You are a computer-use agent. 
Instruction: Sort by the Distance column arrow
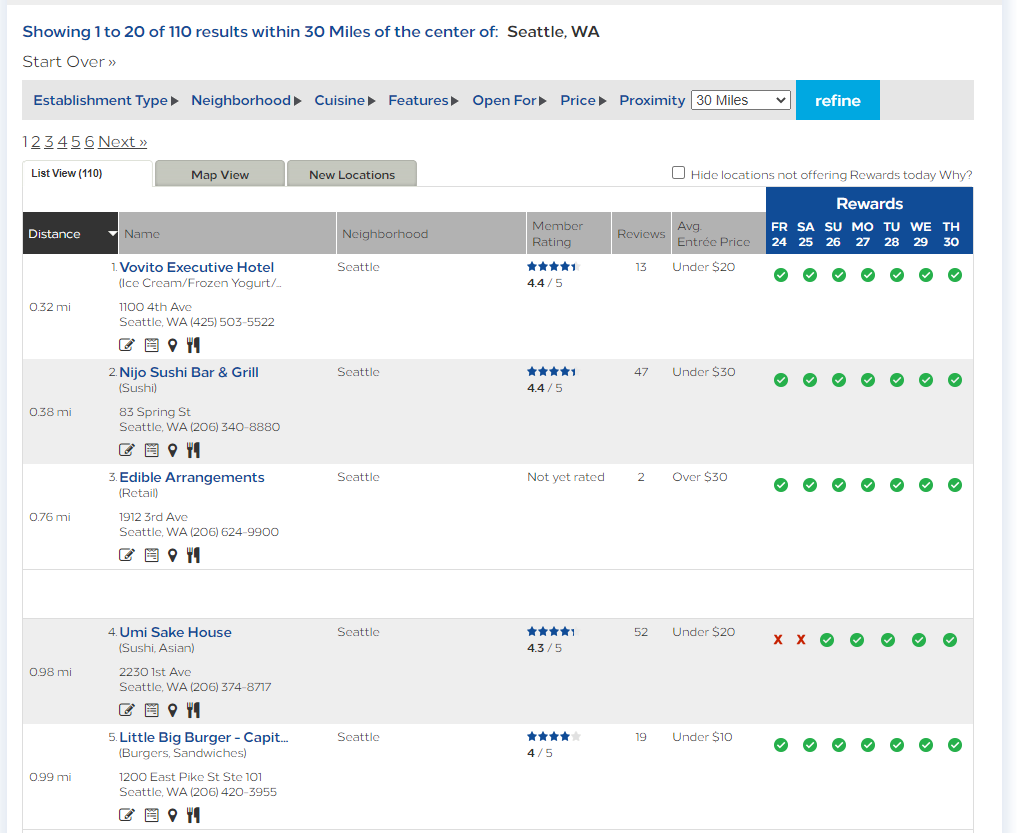[112, 234]
